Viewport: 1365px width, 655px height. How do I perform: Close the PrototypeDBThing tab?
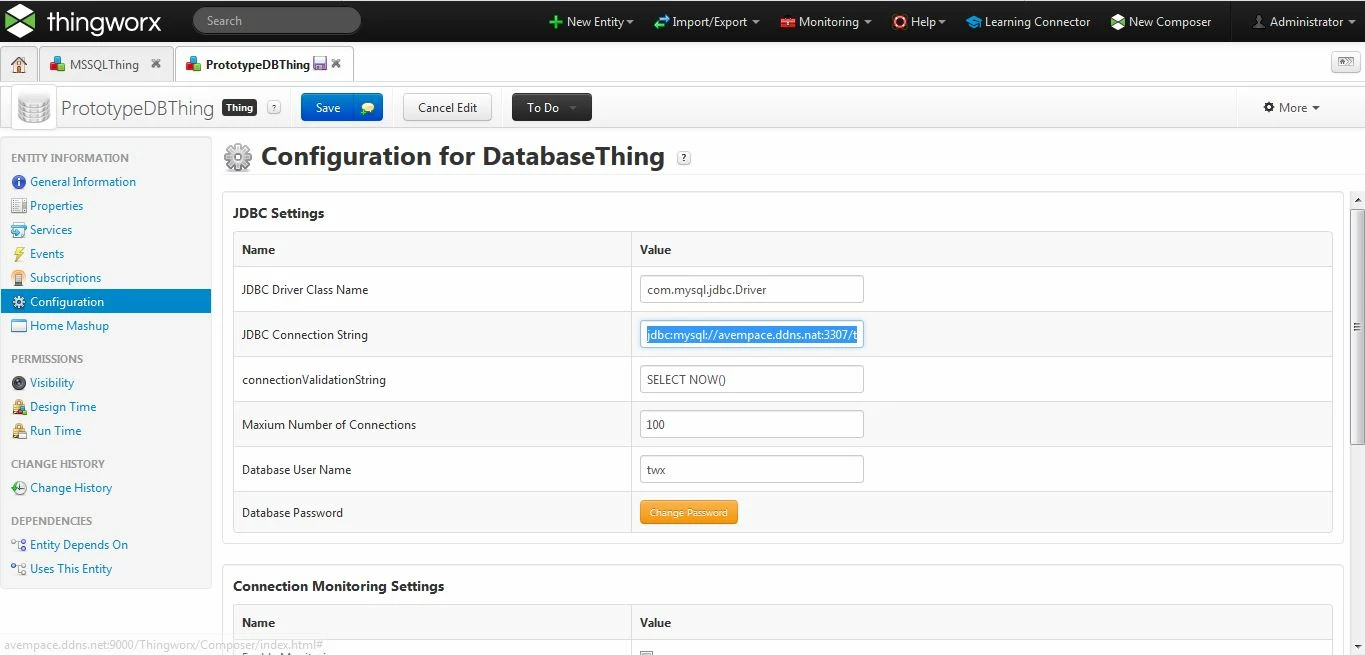coord(336,63)
